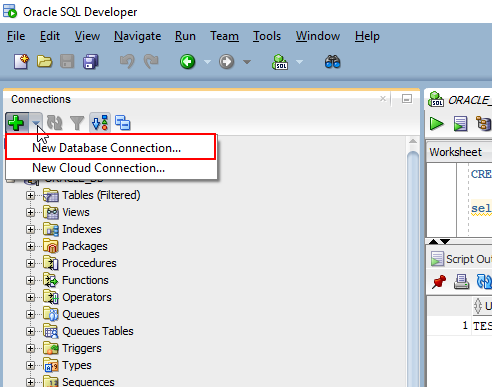
Task: Select Packages in the connection tree
Action: 85,246
